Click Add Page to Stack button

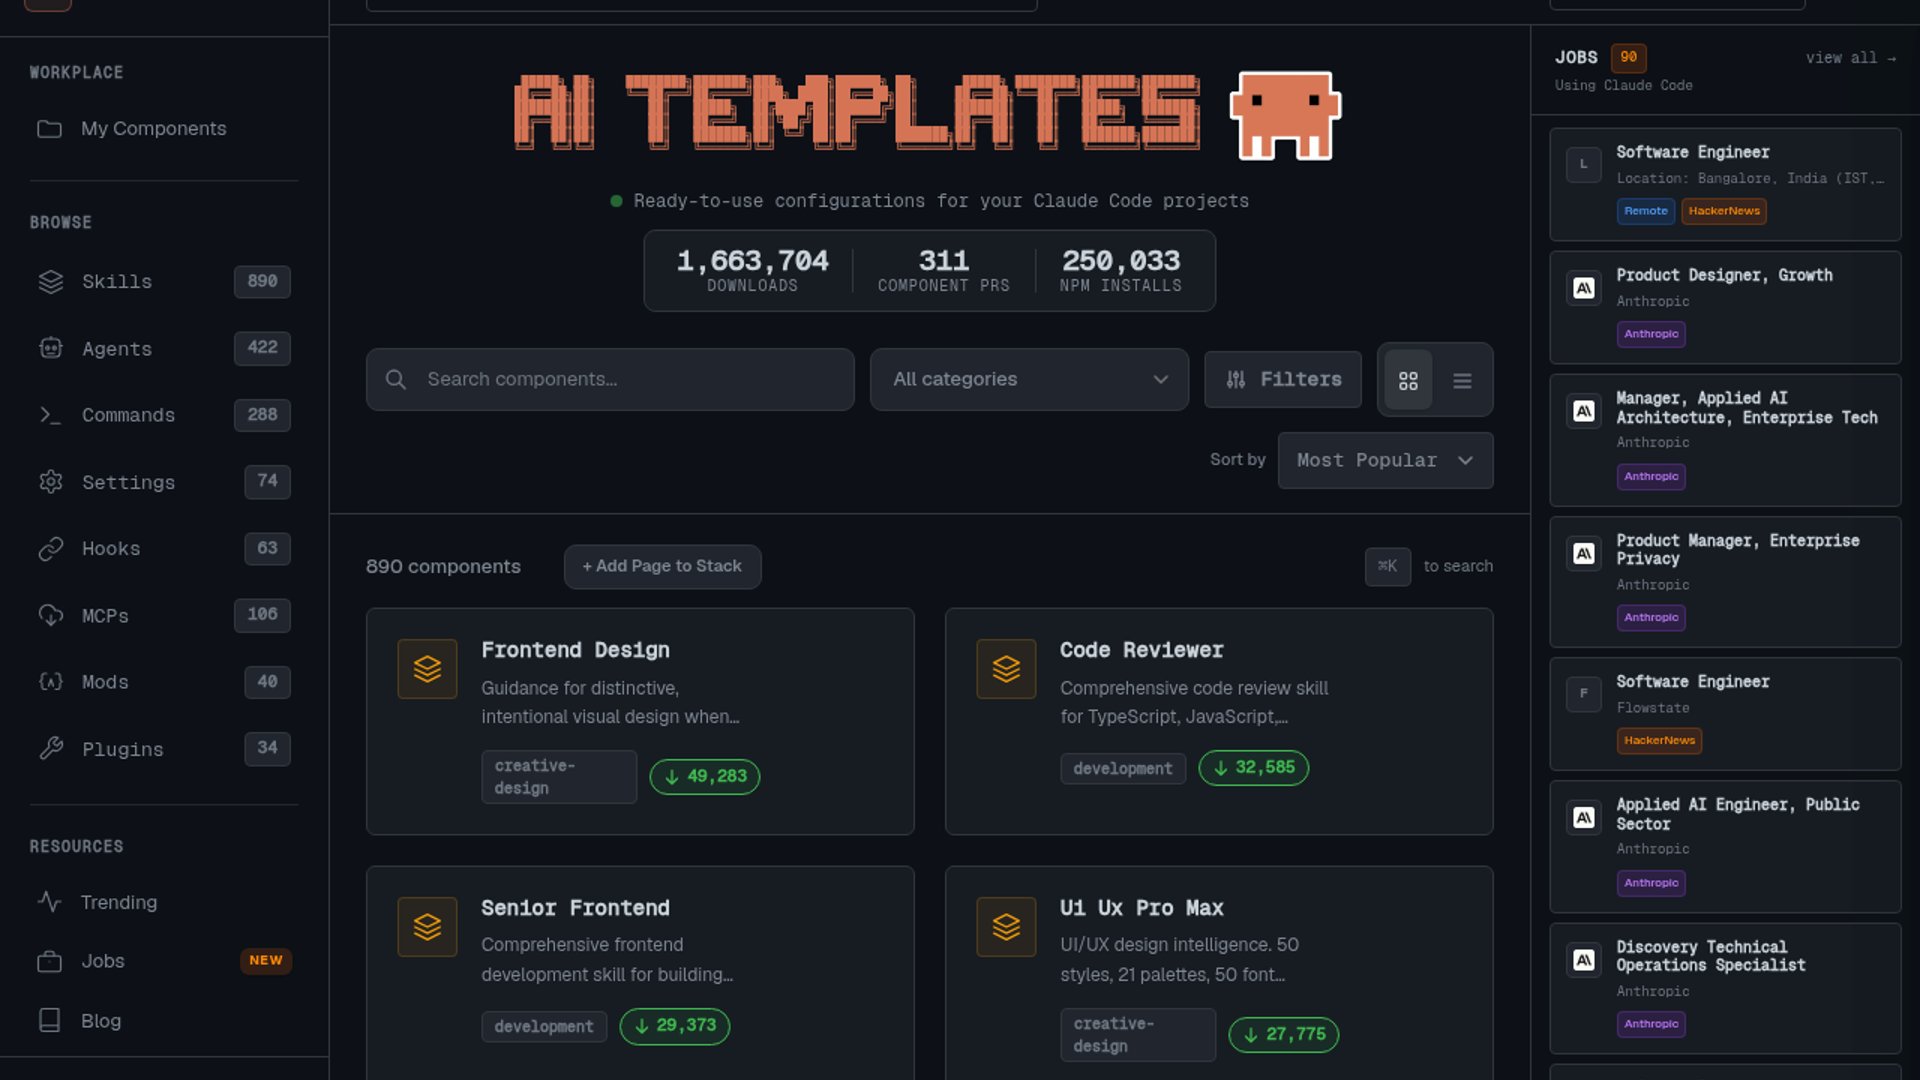point(662,566)
